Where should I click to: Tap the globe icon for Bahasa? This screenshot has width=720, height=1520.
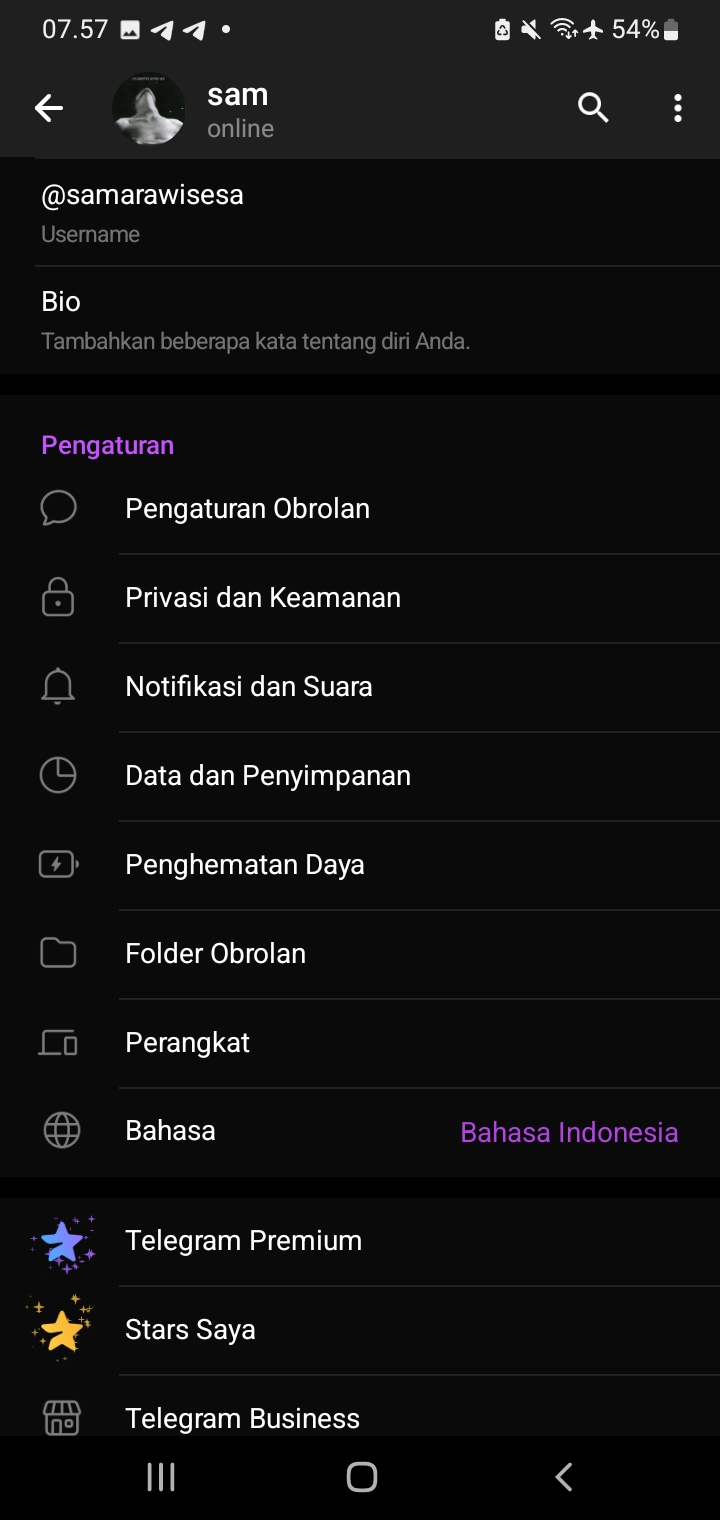pyautogui.click(x=61, y=1131)
